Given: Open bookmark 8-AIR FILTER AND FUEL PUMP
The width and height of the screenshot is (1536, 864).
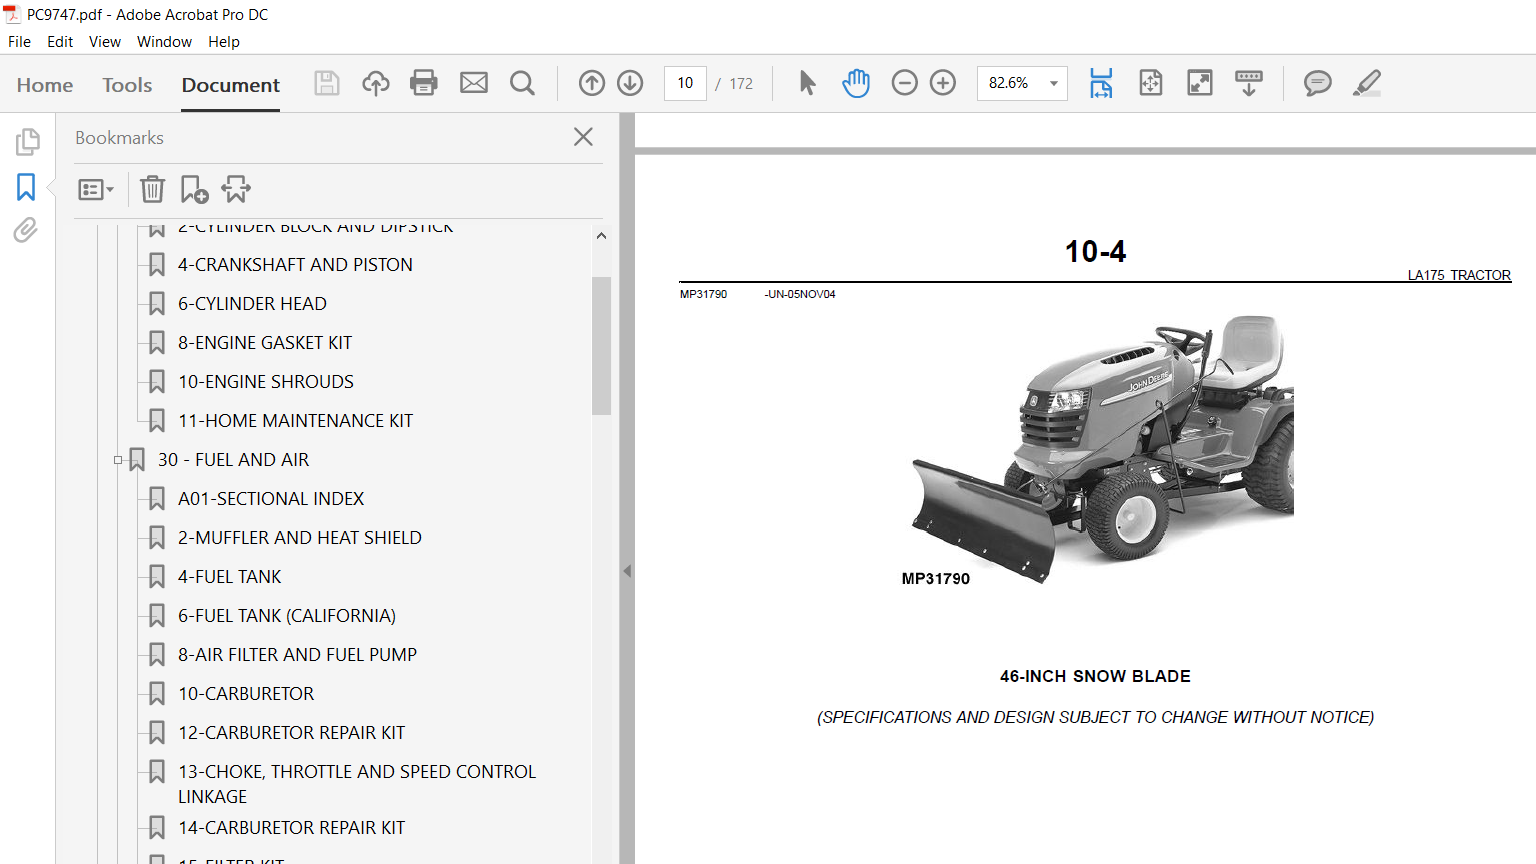Looking at the screenshot, I should point(297,655).
